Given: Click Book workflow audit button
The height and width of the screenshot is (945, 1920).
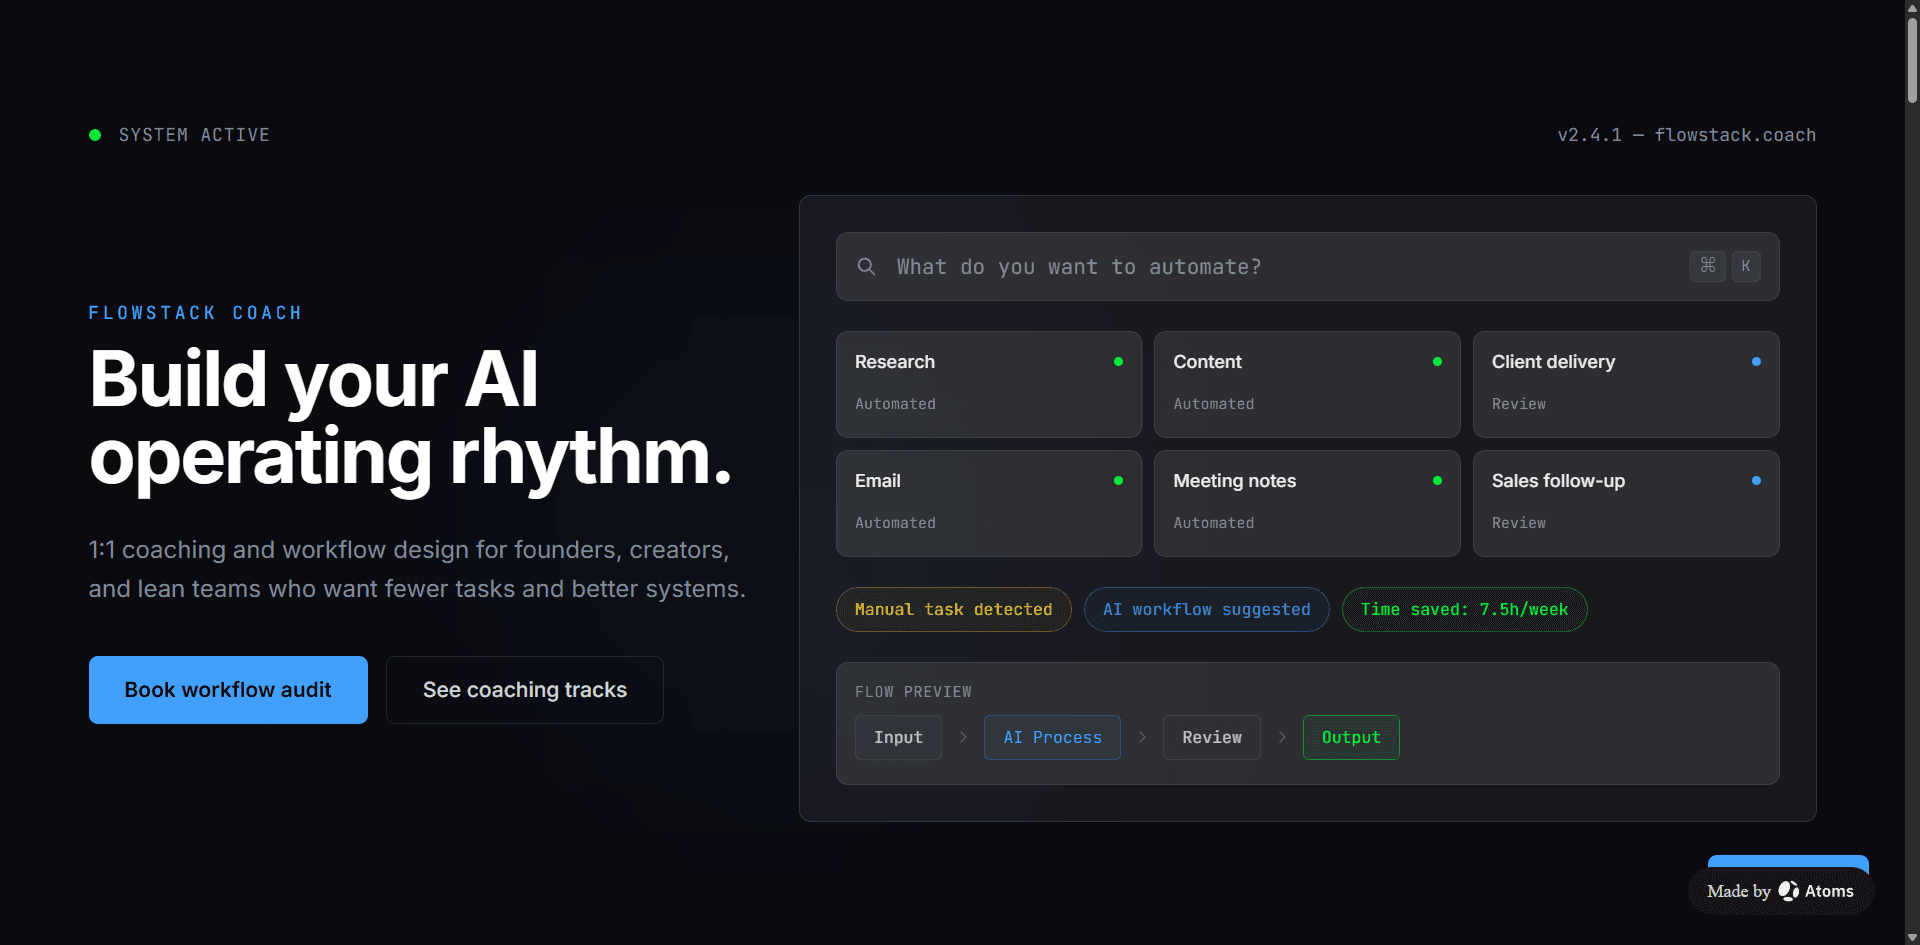Looking at the screenshot, I should pos(228,690).
